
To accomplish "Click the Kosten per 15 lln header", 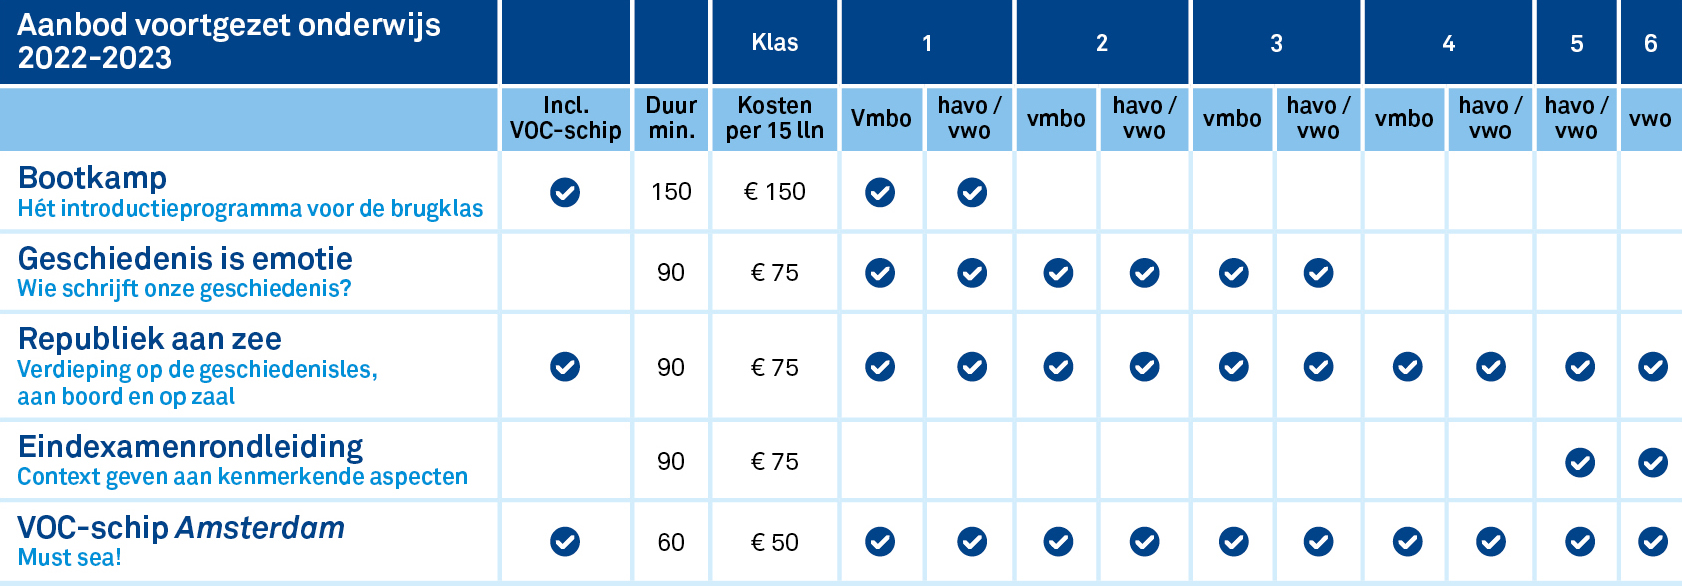I will 775,118.
